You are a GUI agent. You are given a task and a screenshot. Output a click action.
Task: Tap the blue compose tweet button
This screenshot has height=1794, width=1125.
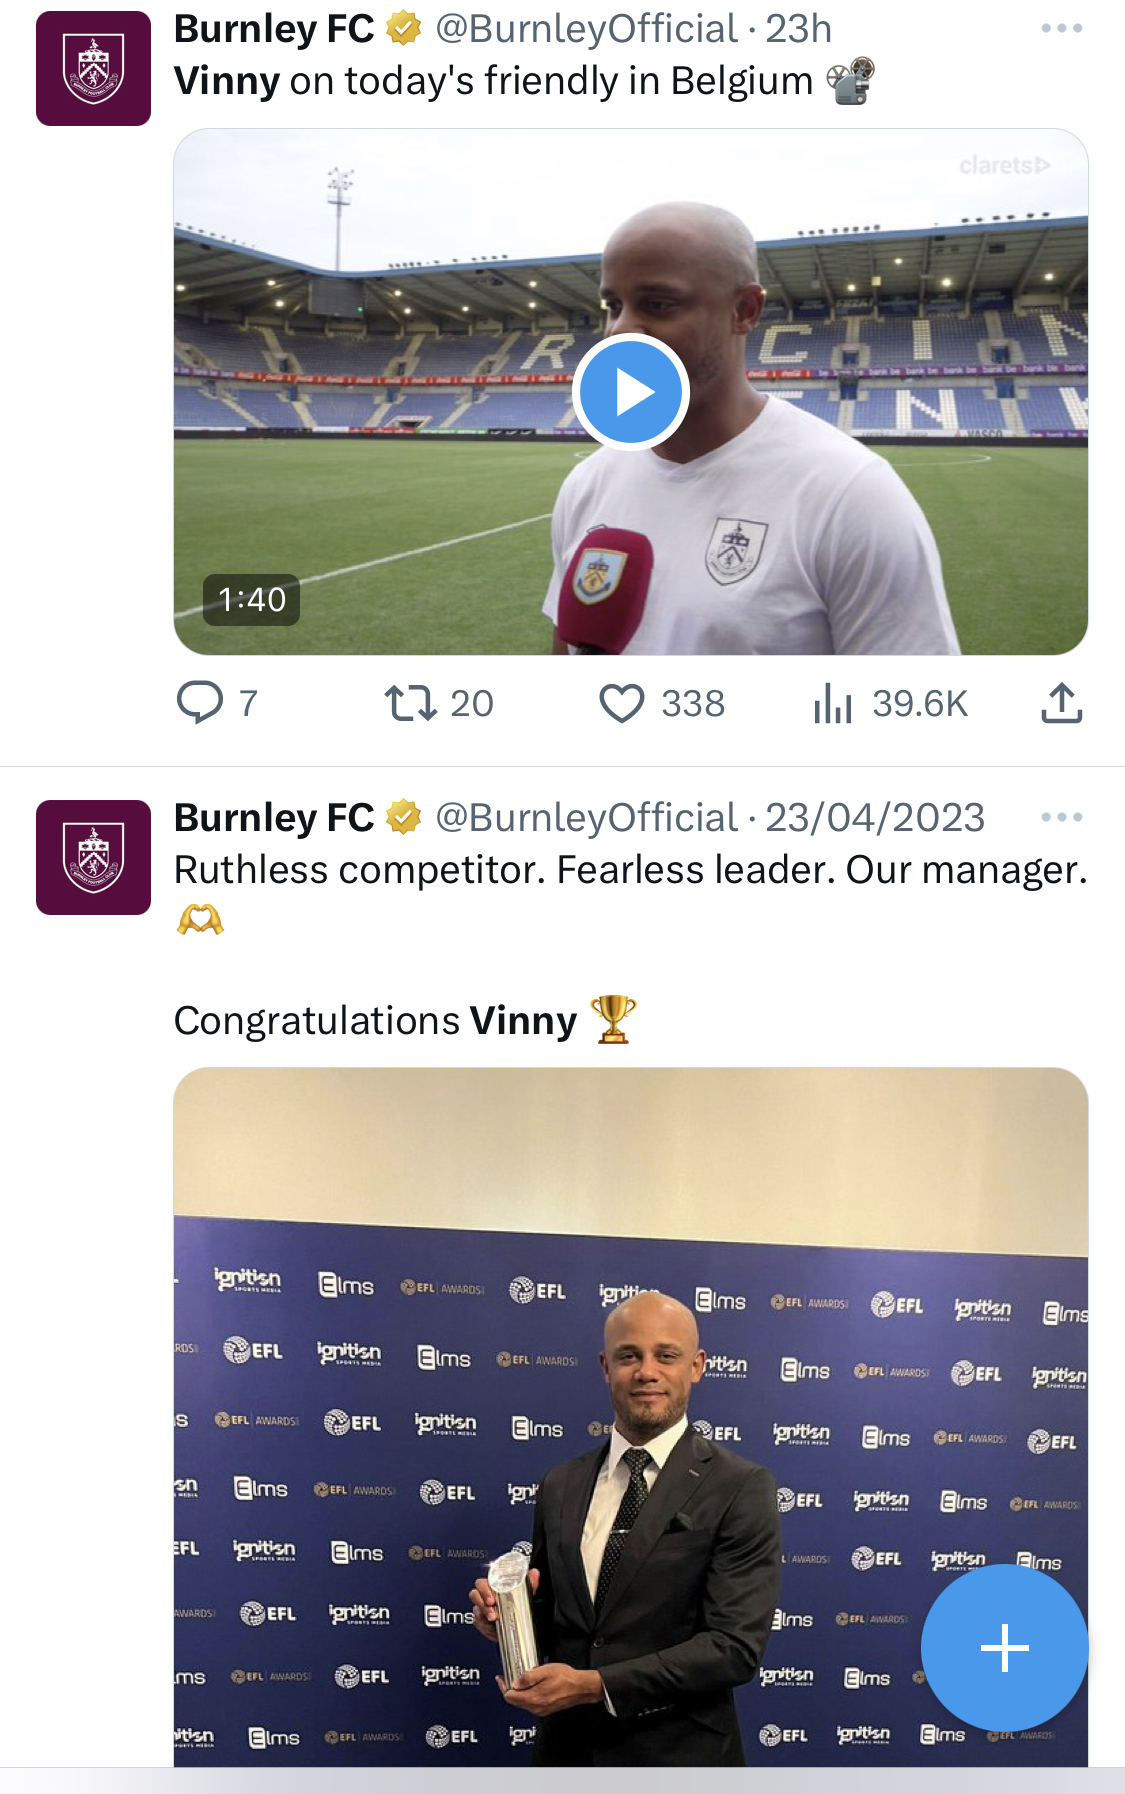coord(1004,1647)
